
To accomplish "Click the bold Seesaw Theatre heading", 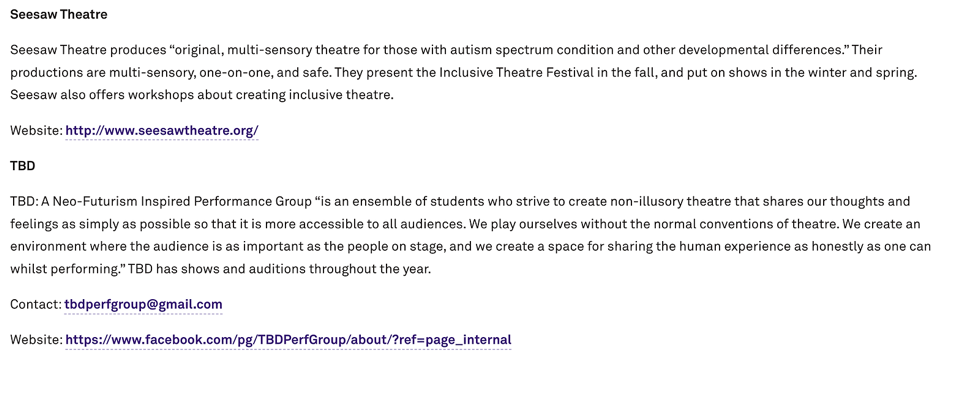I will point(59,14).
